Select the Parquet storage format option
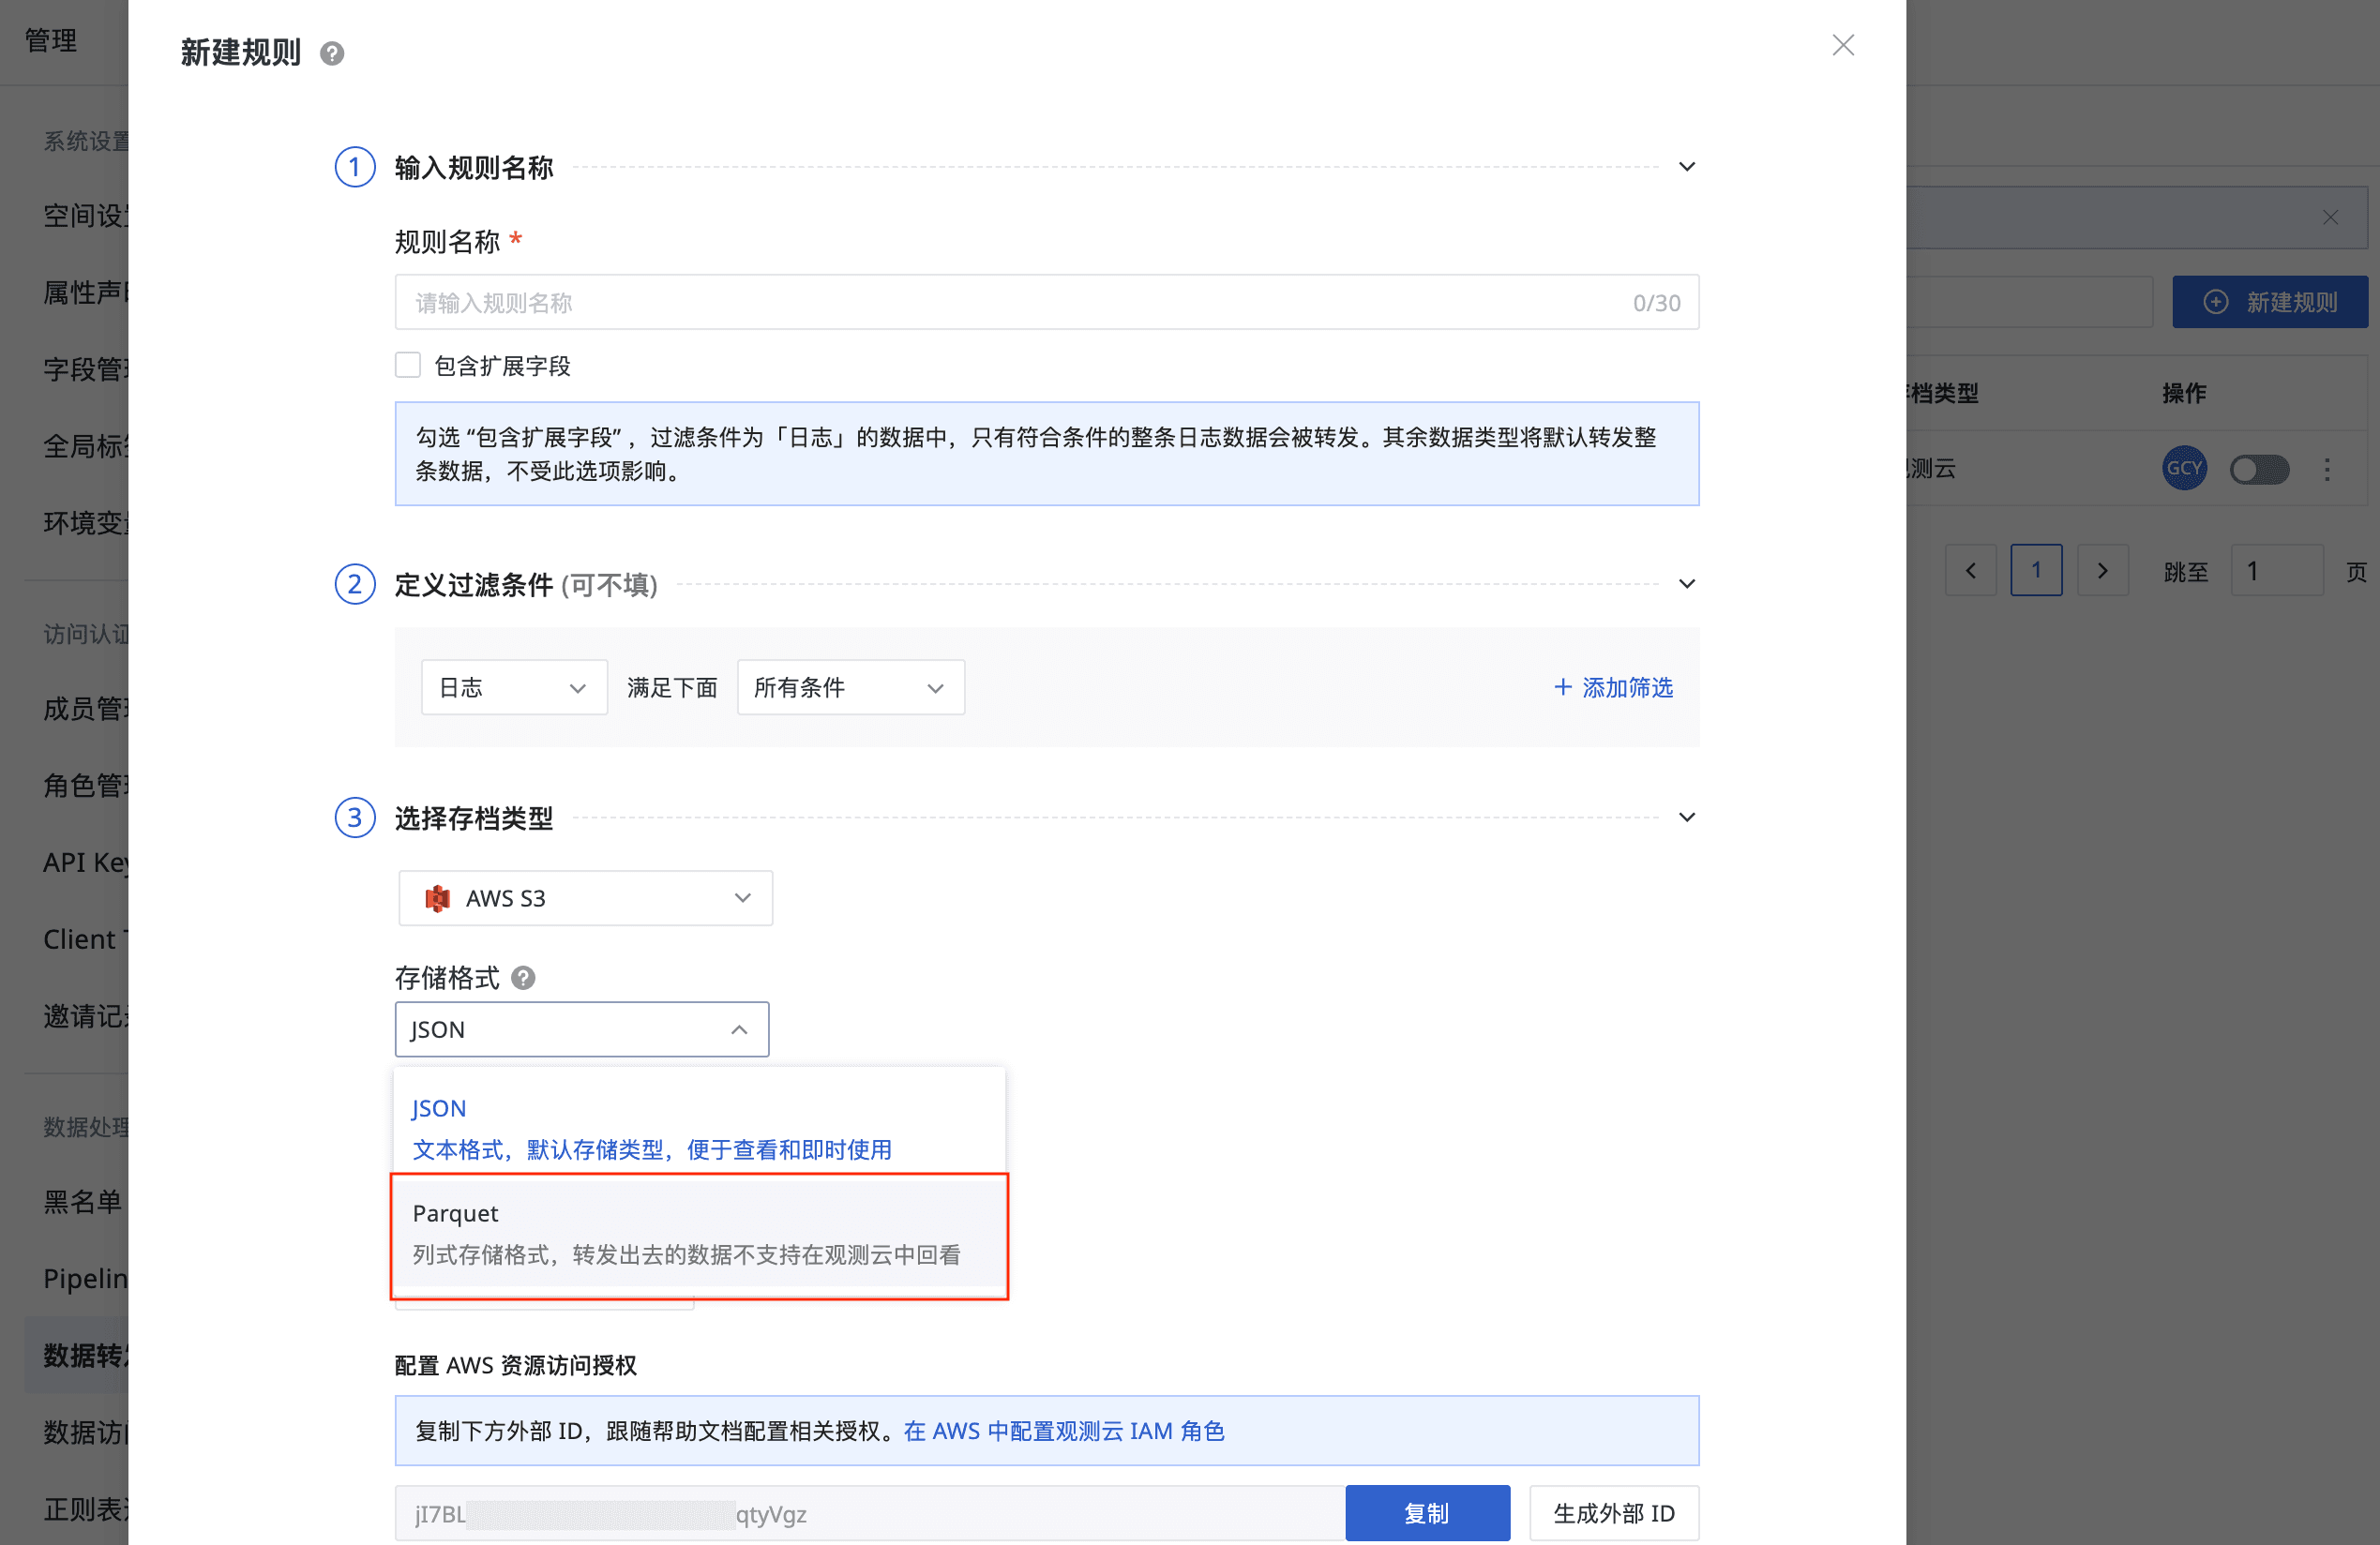The height and width of the screenshot is (1545, 2380). coord(698,1233)
